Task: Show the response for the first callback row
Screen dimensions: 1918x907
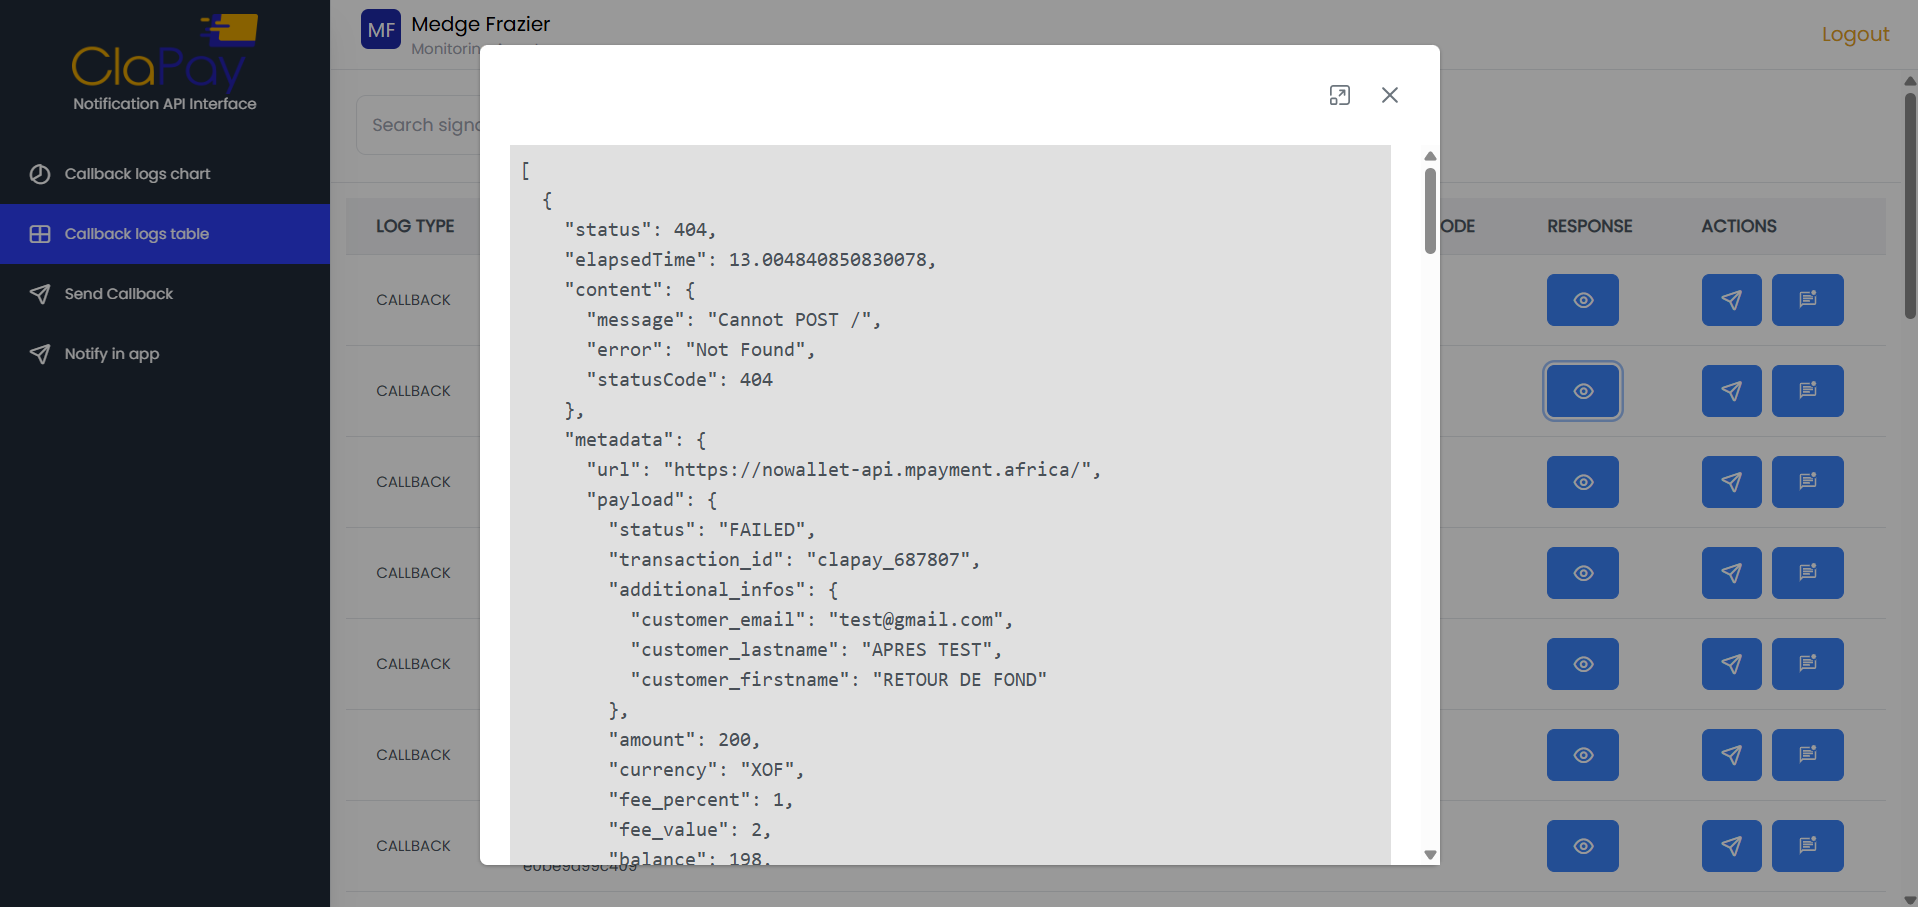Action: 1582,299
